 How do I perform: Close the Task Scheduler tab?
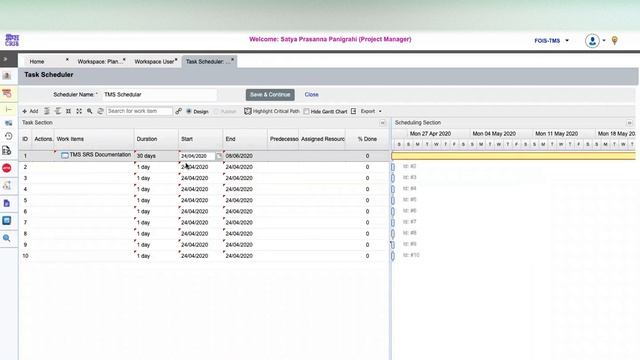coord(233,60)
